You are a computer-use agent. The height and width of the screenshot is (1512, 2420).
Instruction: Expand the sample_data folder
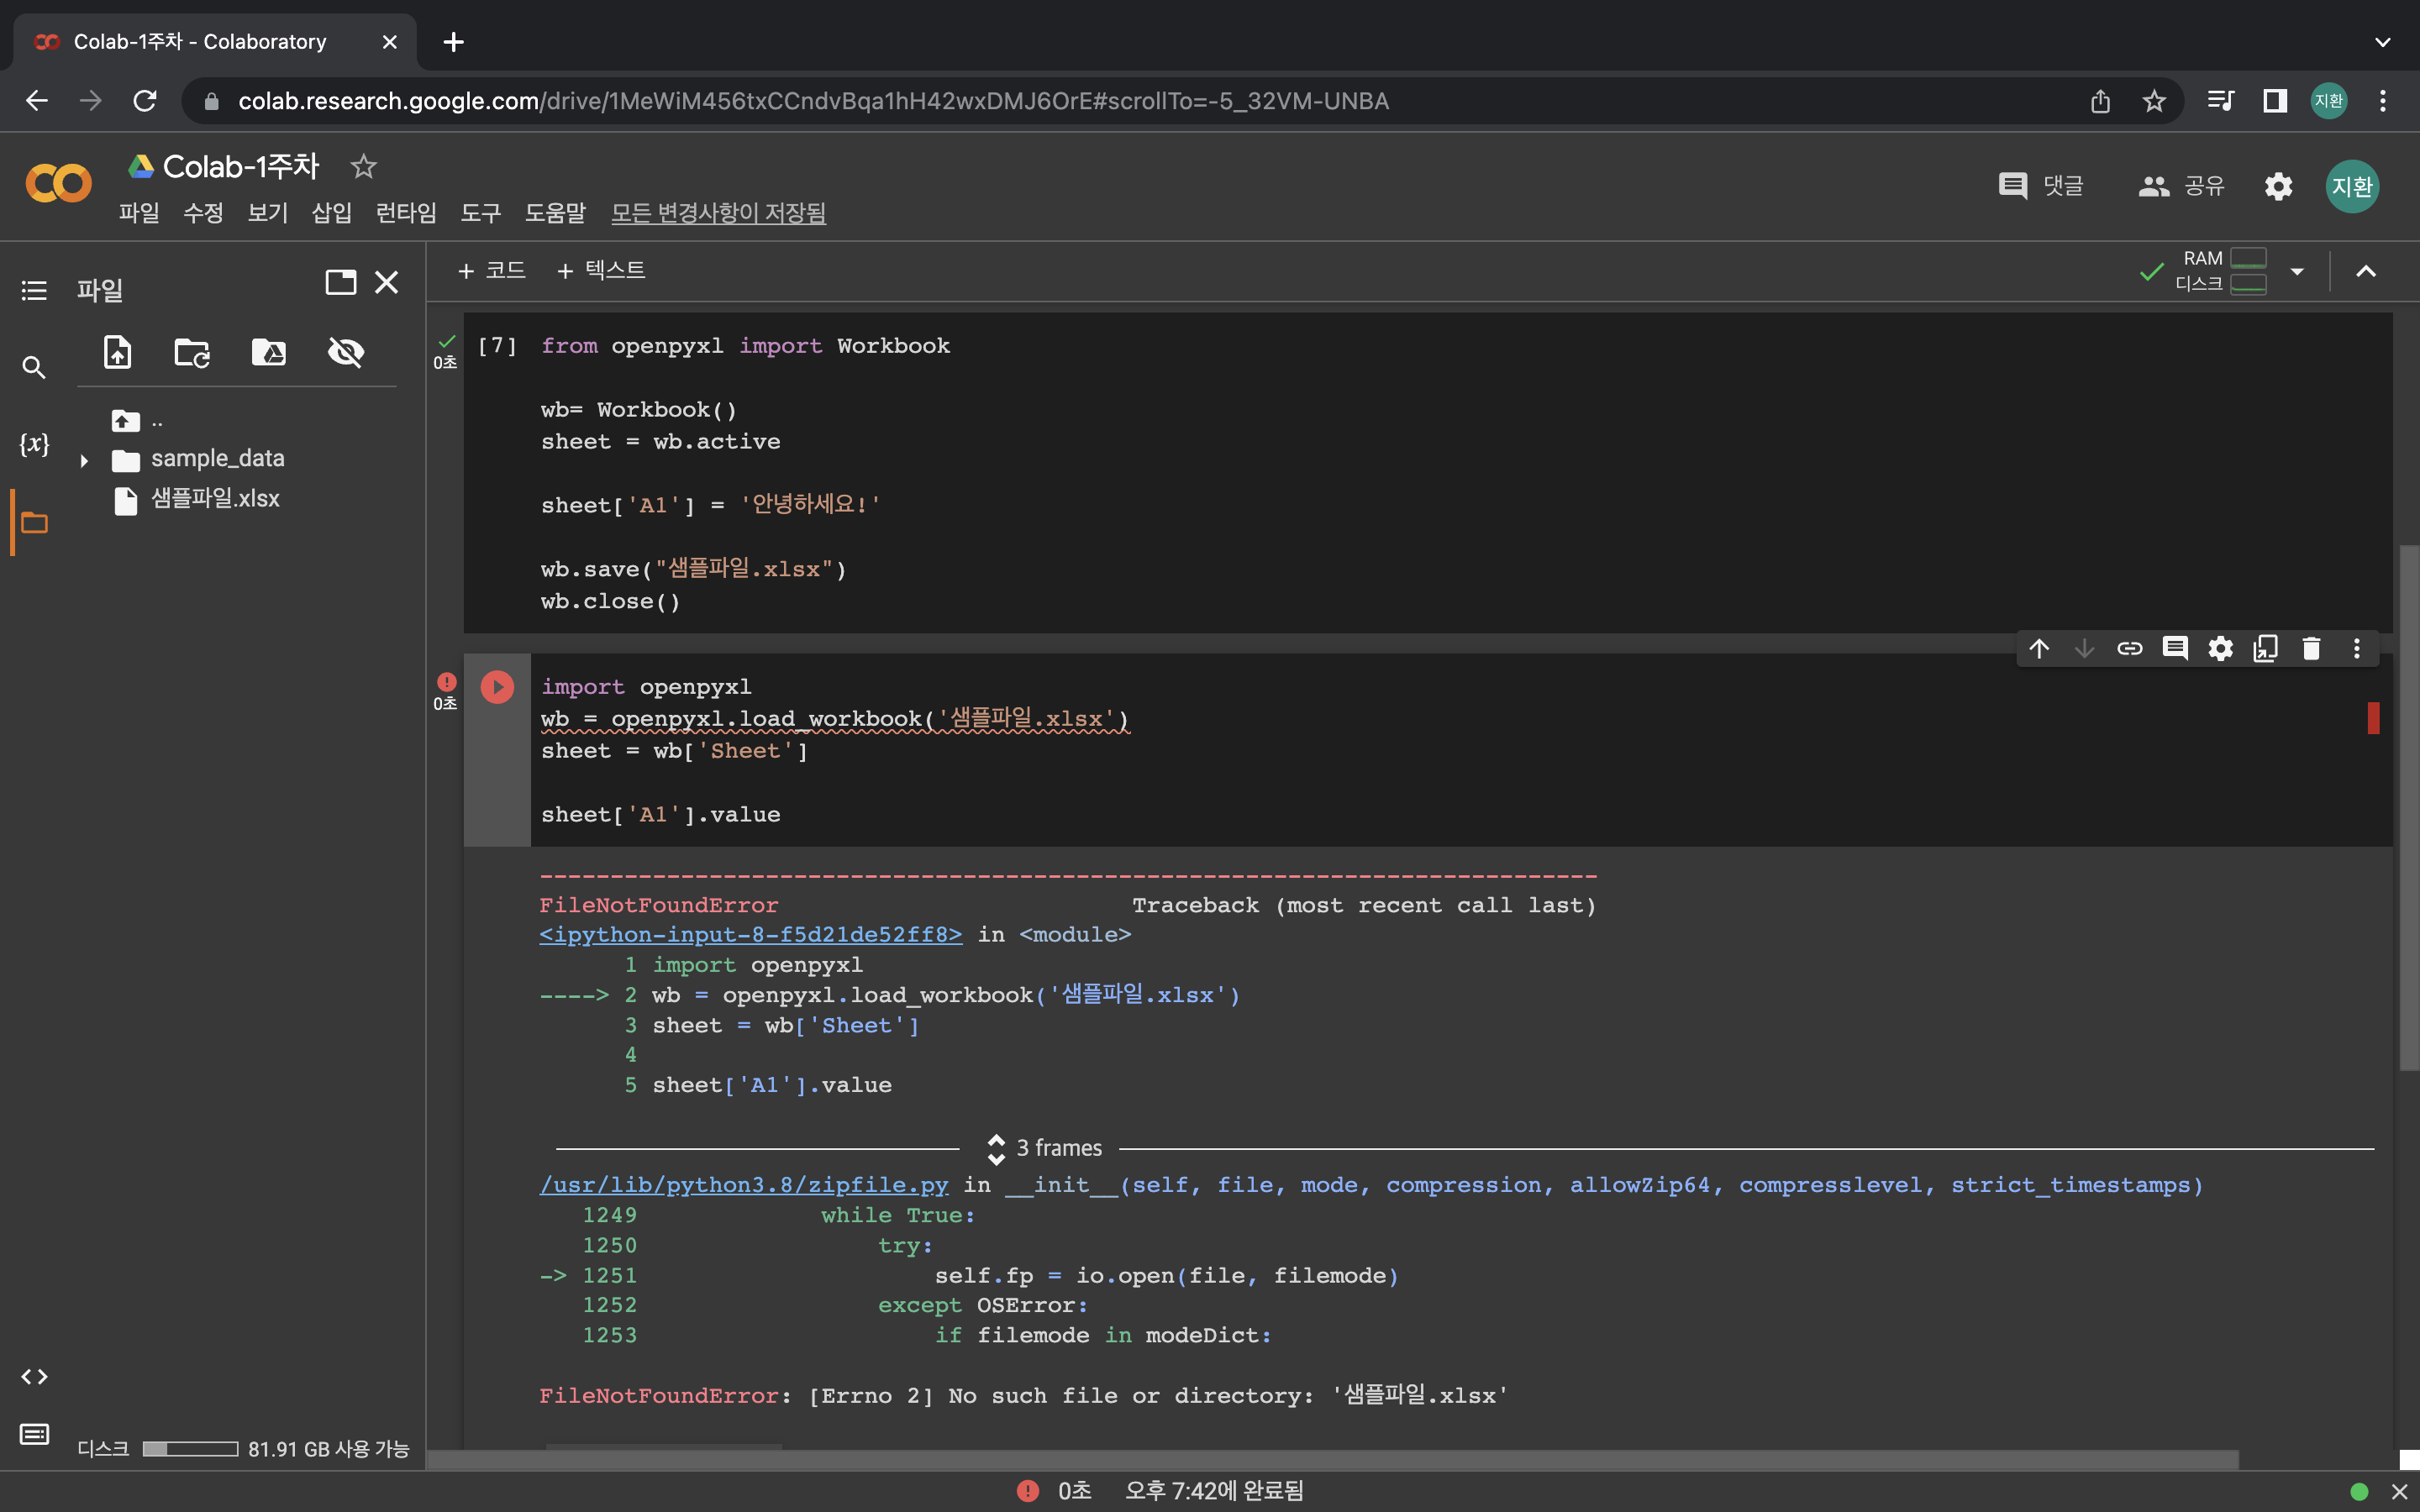pyautogui.click(x=84, y=460)
